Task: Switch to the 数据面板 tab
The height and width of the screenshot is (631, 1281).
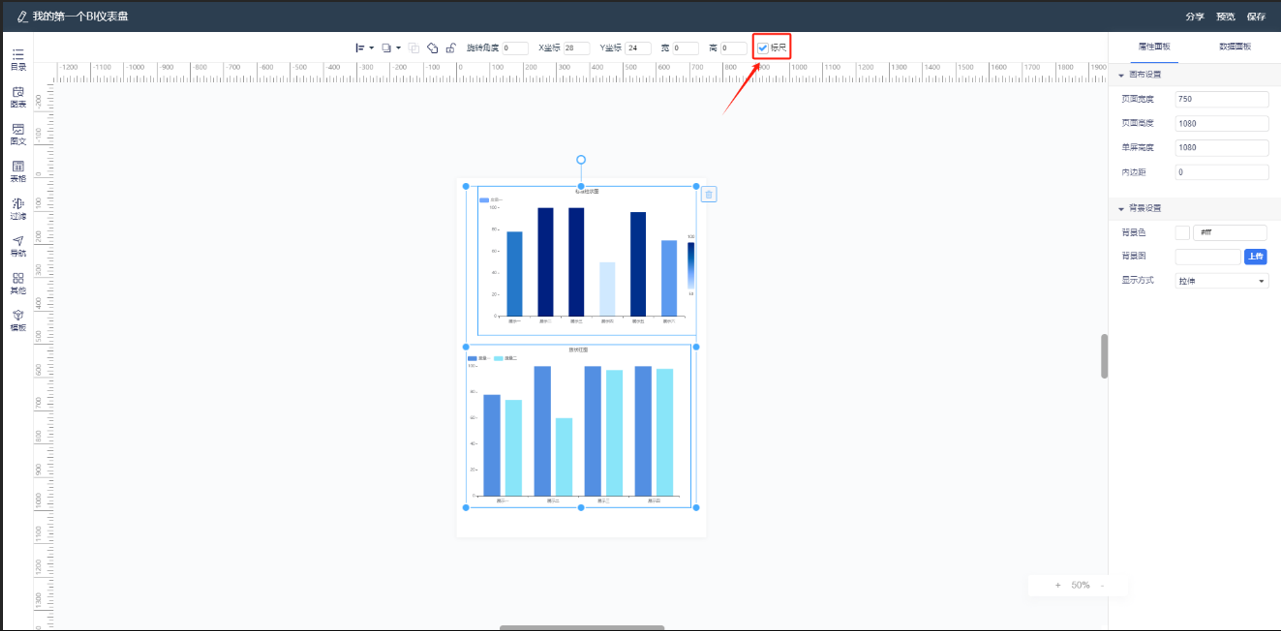Action: pyautogui.click(x=1236, y=47)
